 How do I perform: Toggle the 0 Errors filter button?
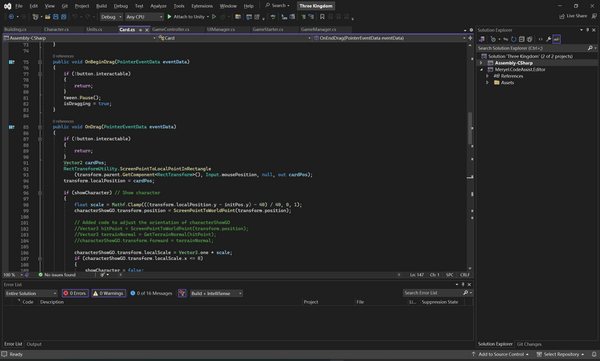click(75, 293)
